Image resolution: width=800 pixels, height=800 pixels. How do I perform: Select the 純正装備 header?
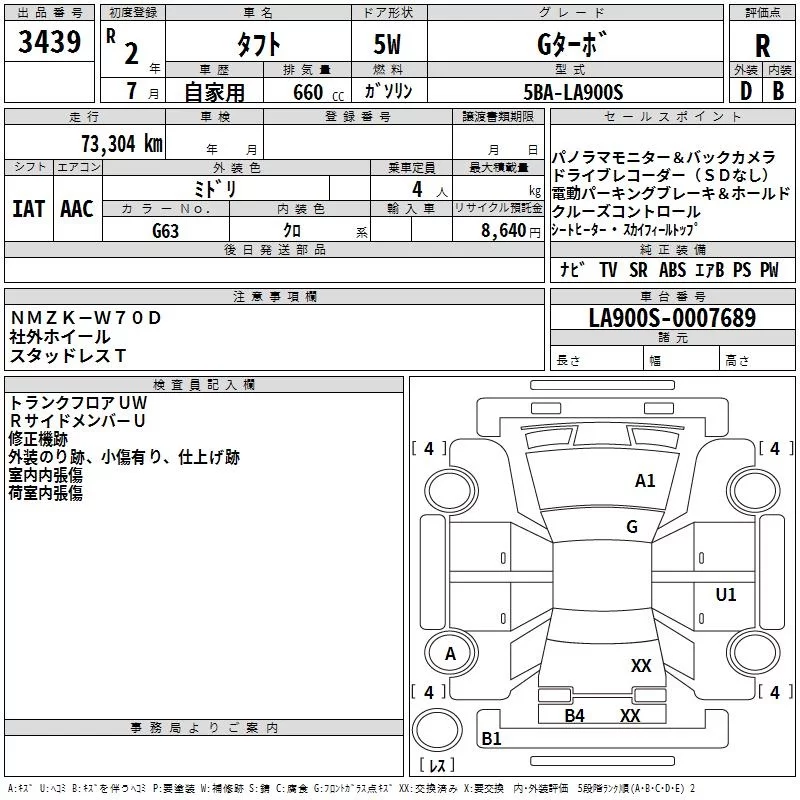(x=673, y=250)
